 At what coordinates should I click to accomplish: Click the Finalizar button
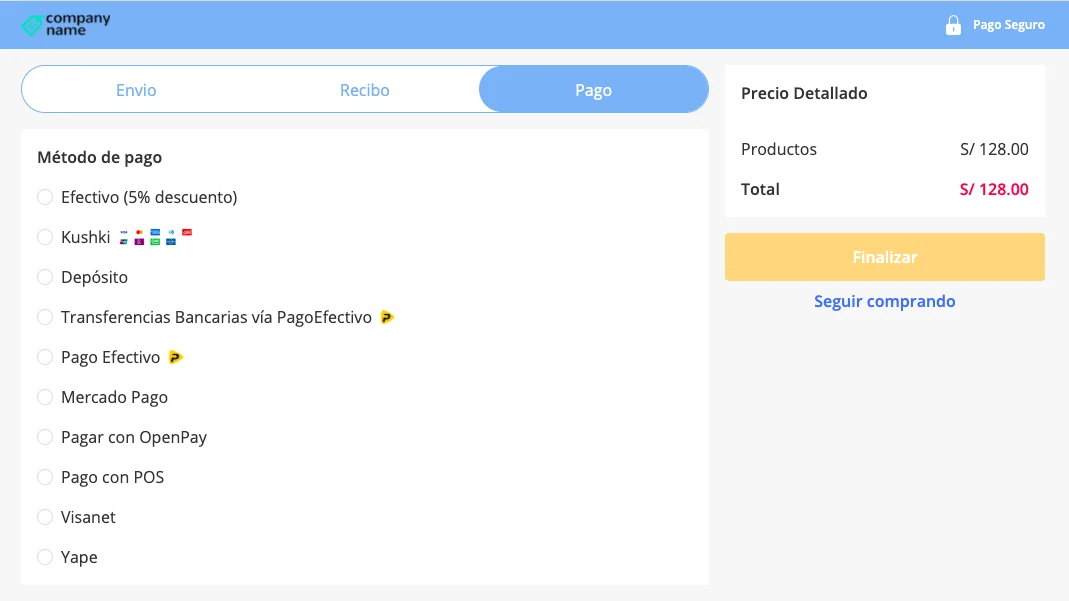click(x=884, y=257)
